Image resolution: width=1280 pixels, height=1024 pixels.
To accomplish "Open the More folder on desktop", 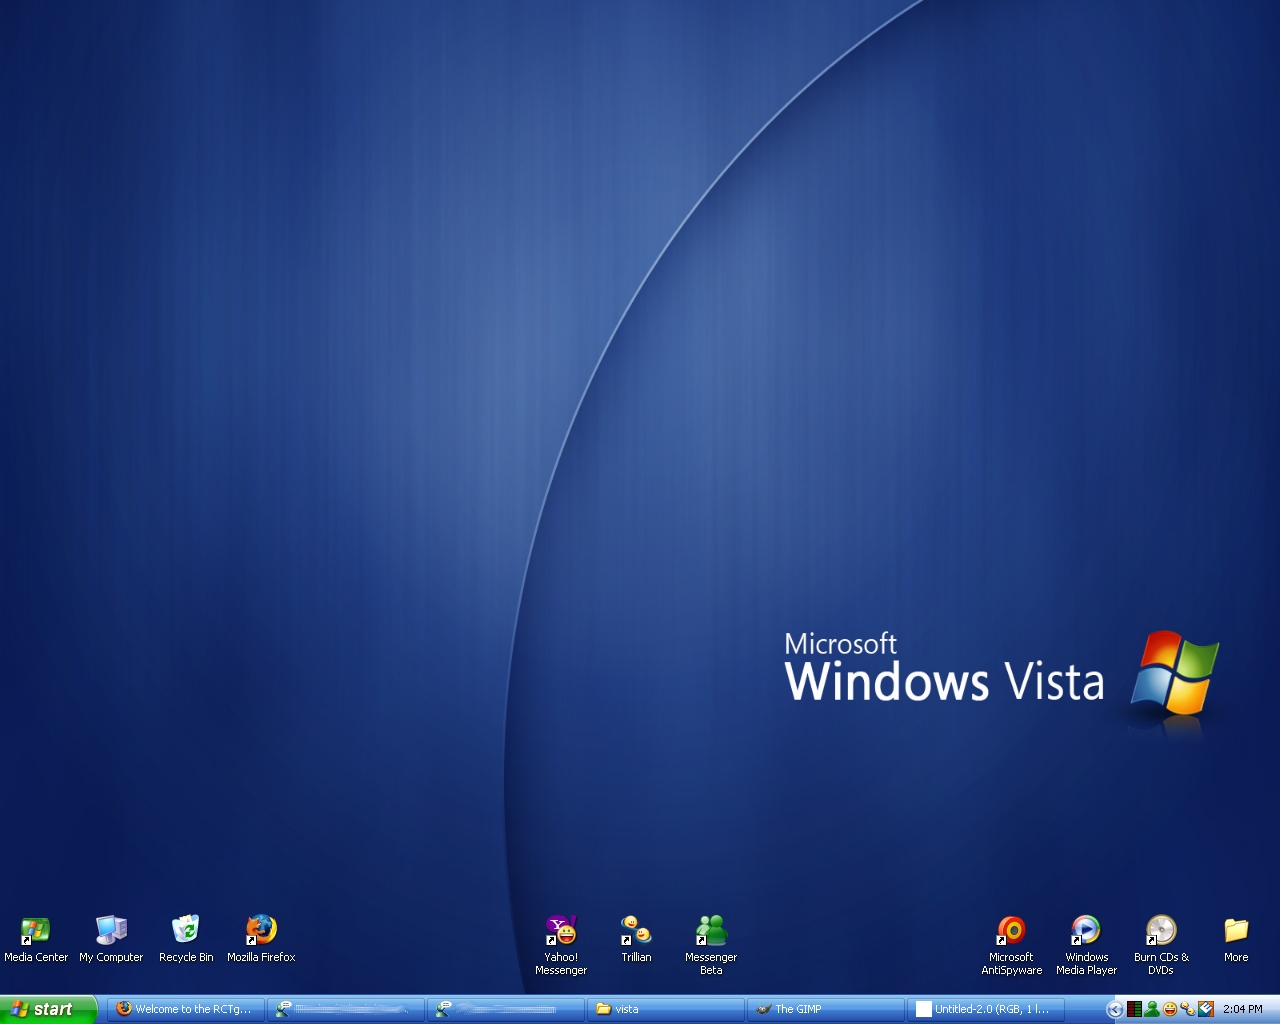I will (1236, 931).
